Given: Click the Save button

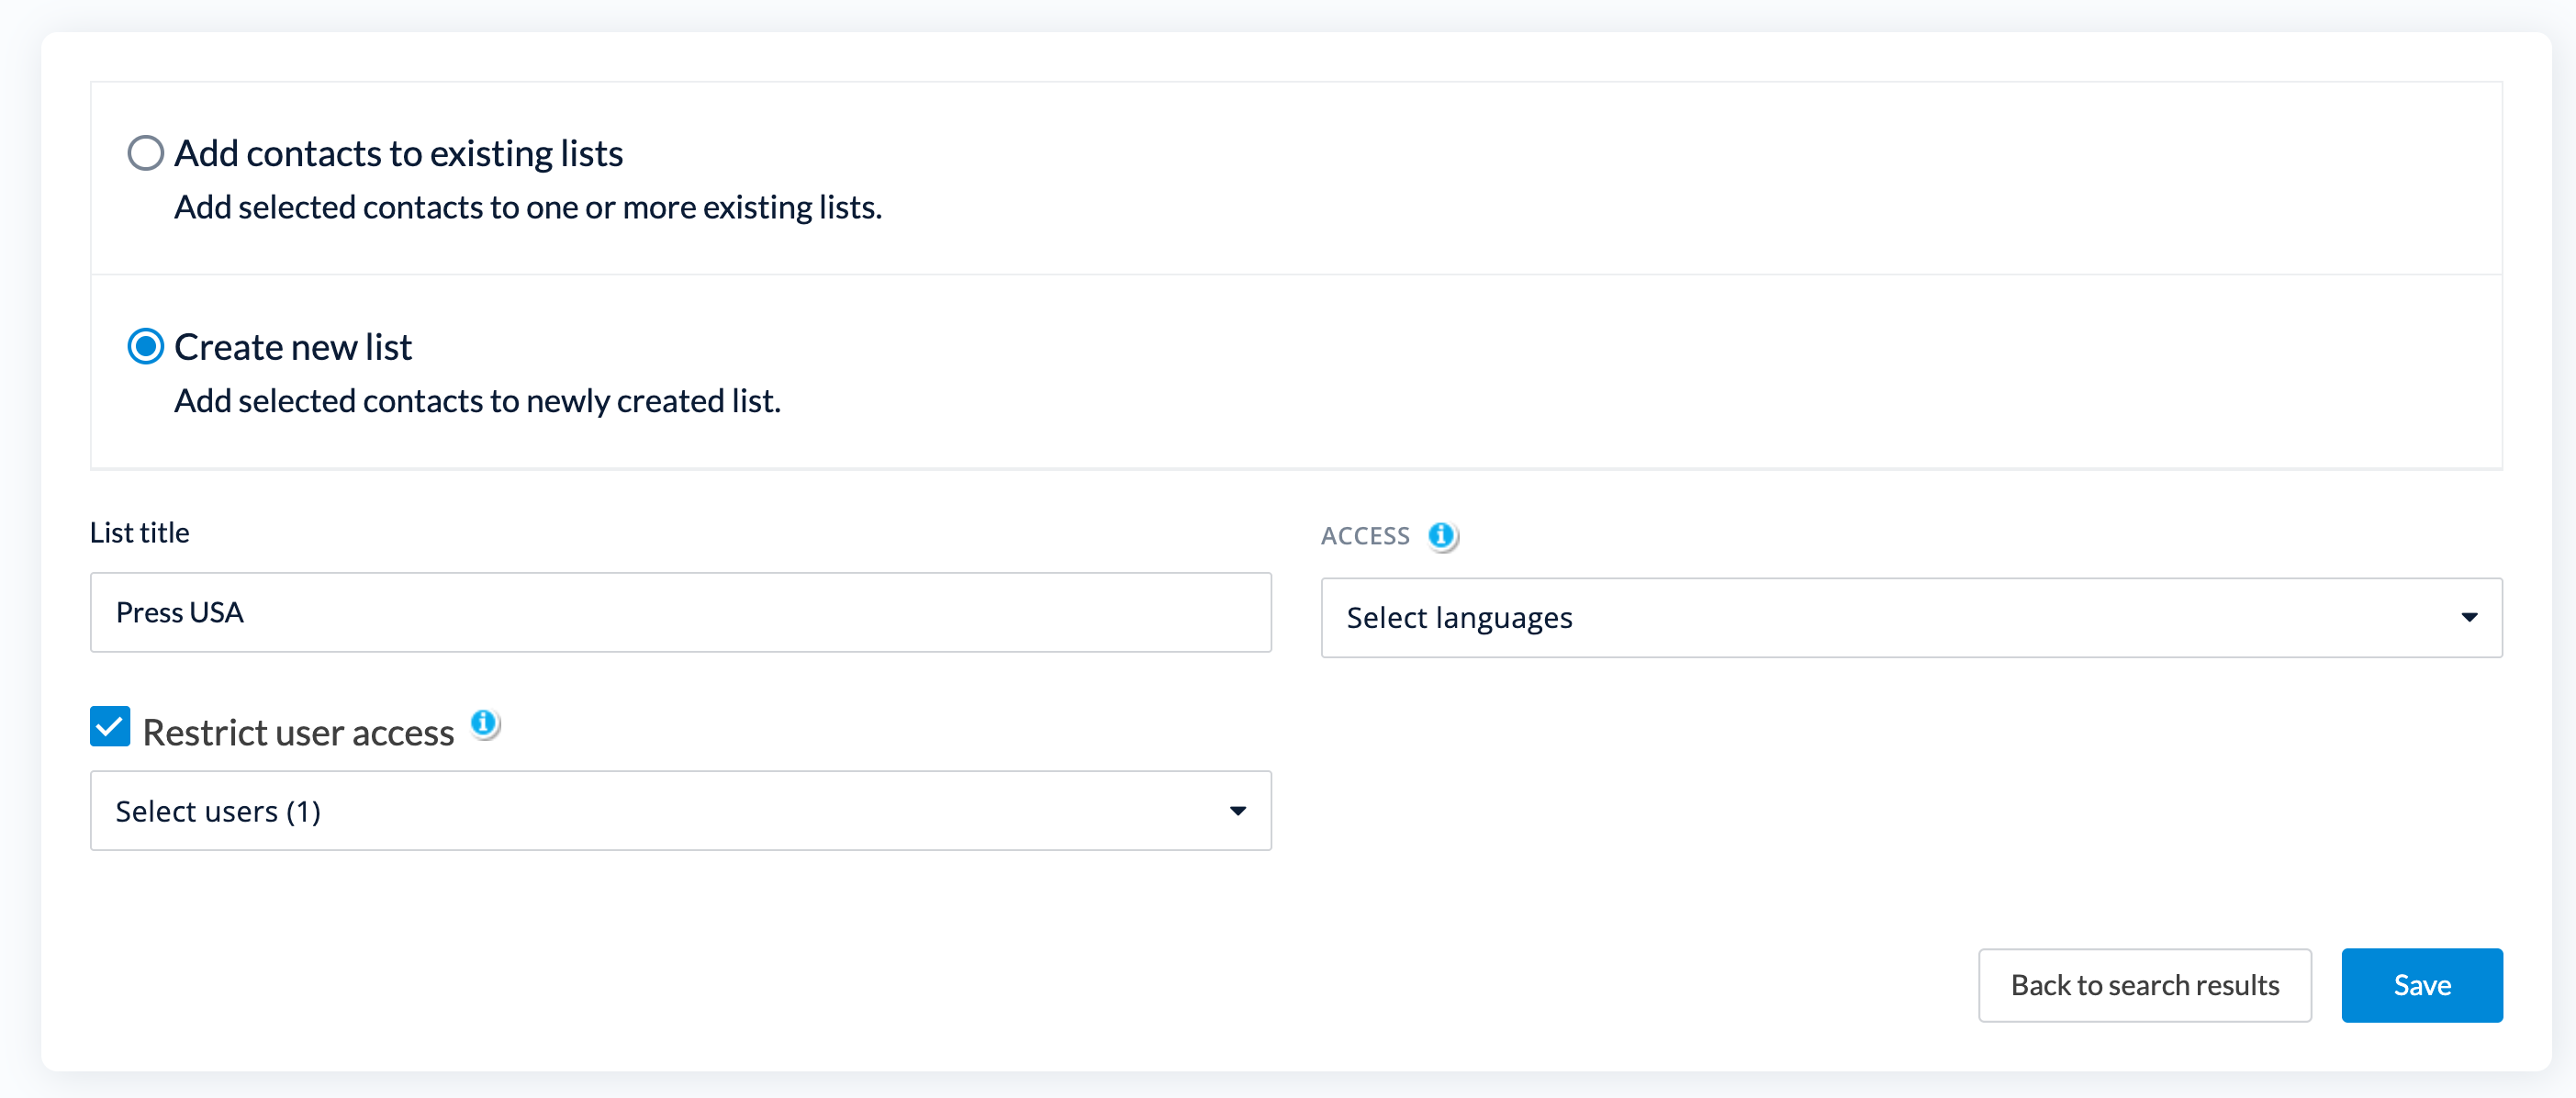Looking at the screenshot, I should (x=2421, y=985).
